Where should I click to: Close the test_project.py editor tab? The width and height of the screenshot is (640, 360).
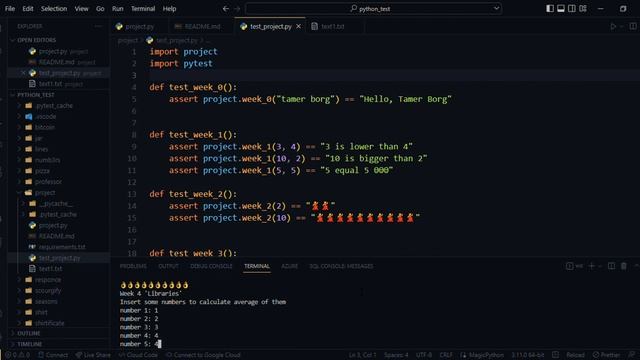(298, 26)
